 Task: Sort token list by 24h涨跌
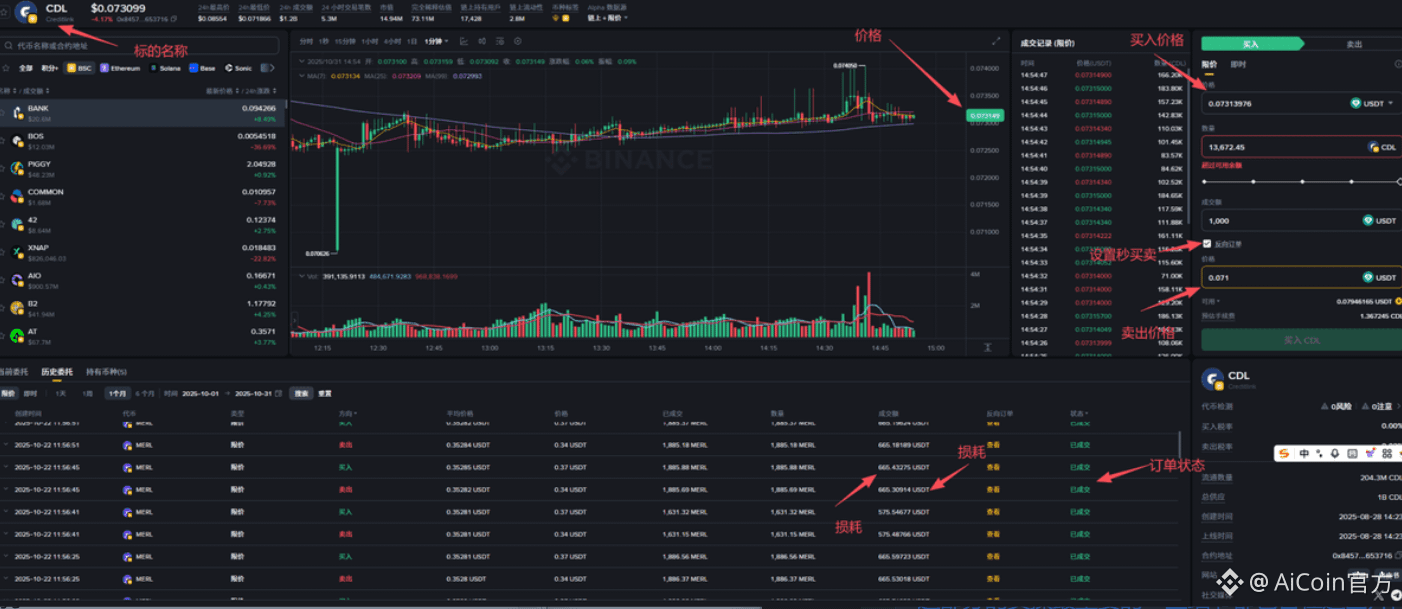click(262, 91)
